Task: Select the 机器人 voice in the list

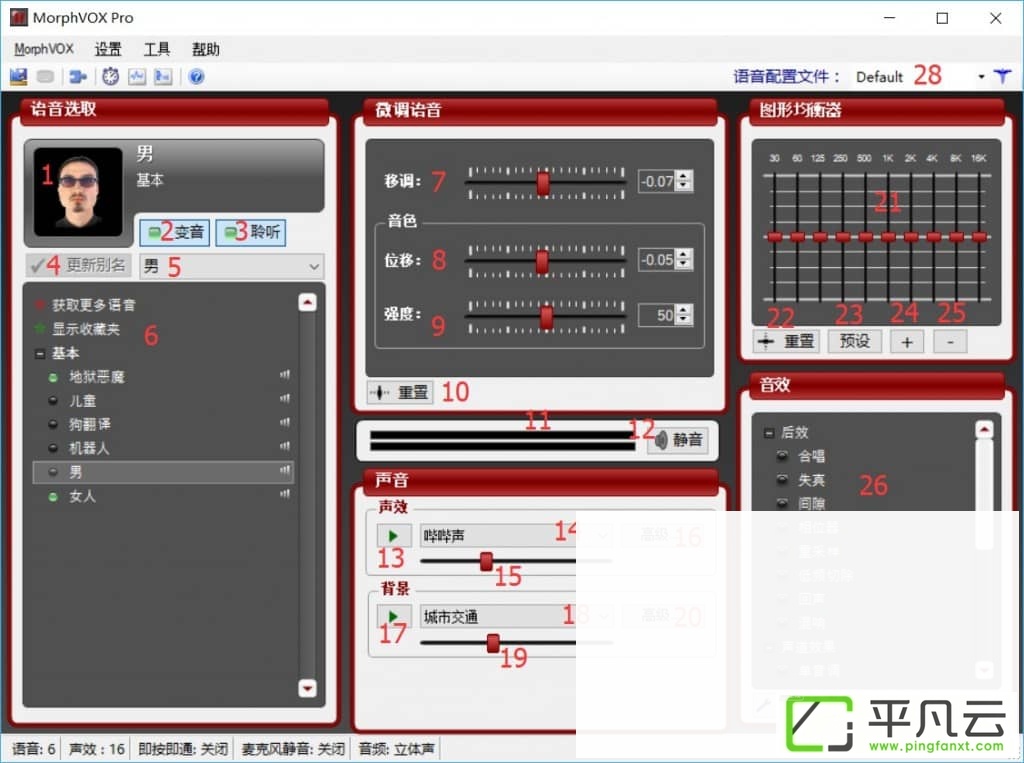Action: tap(163, 448)
